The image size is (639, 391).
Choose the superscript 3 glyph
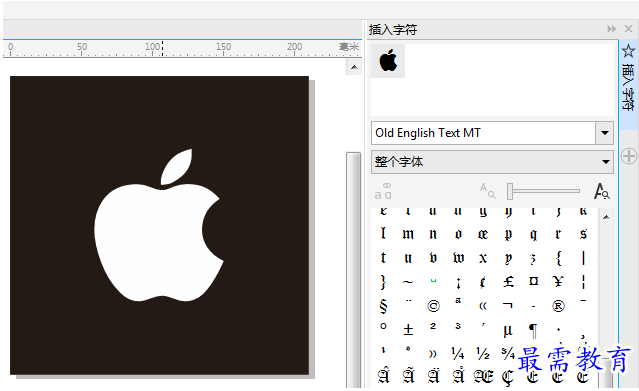458,326
